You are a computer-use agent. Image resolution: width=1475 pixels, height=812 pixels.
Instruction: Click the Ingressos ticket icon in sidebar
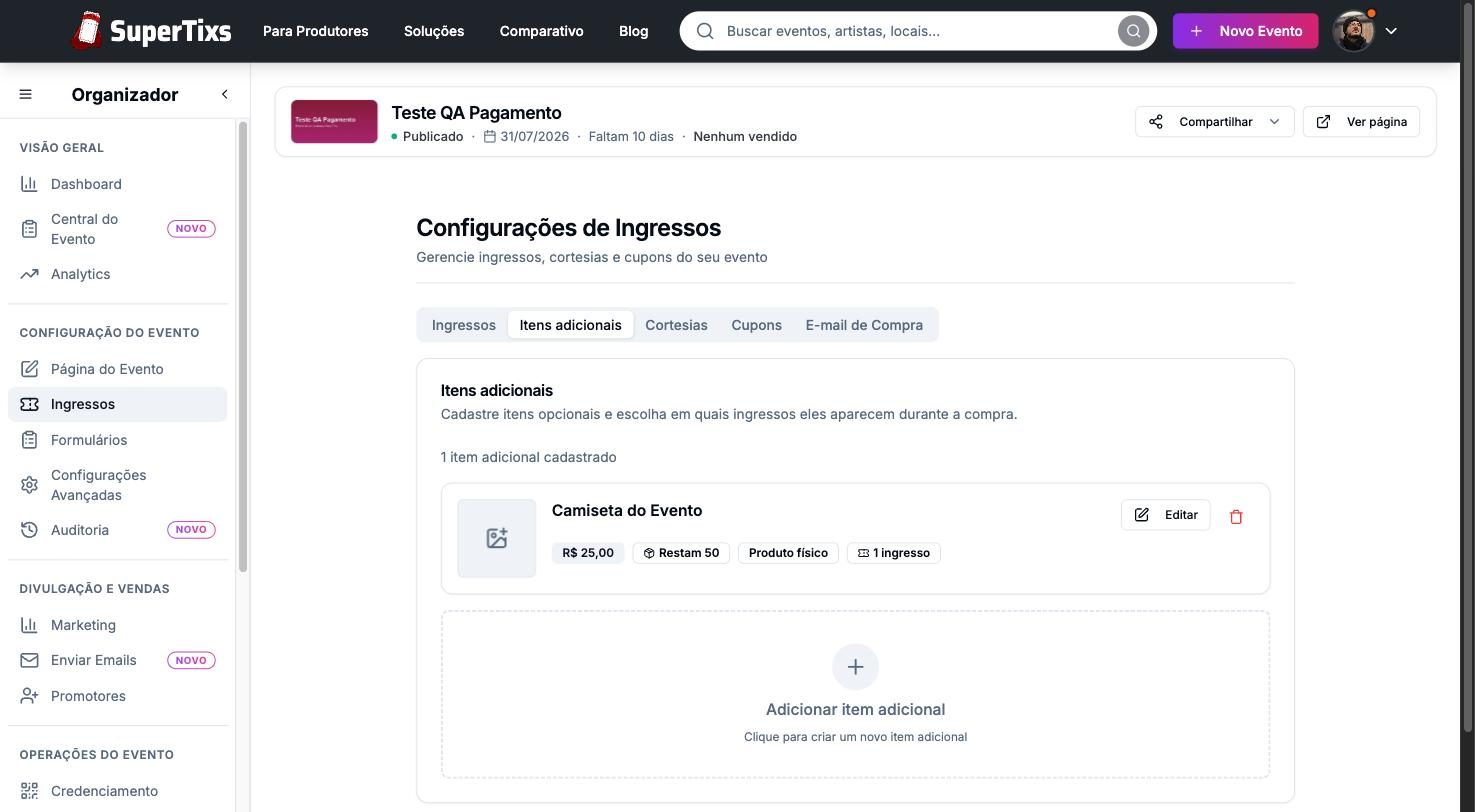click(29, 404)
